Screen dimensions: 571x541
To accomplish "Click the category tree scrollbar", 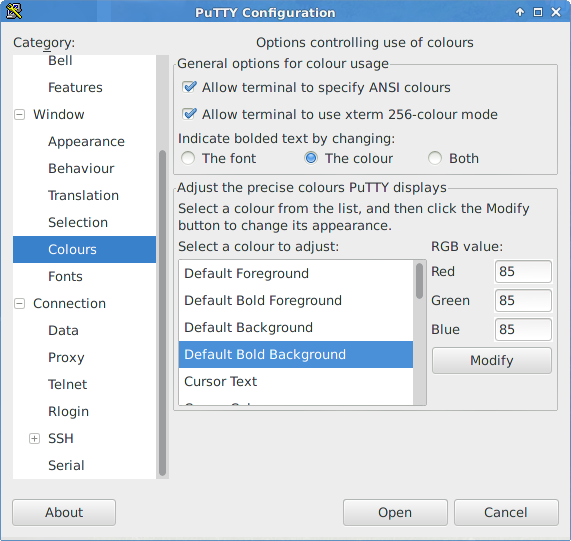I will pos(162,313).
